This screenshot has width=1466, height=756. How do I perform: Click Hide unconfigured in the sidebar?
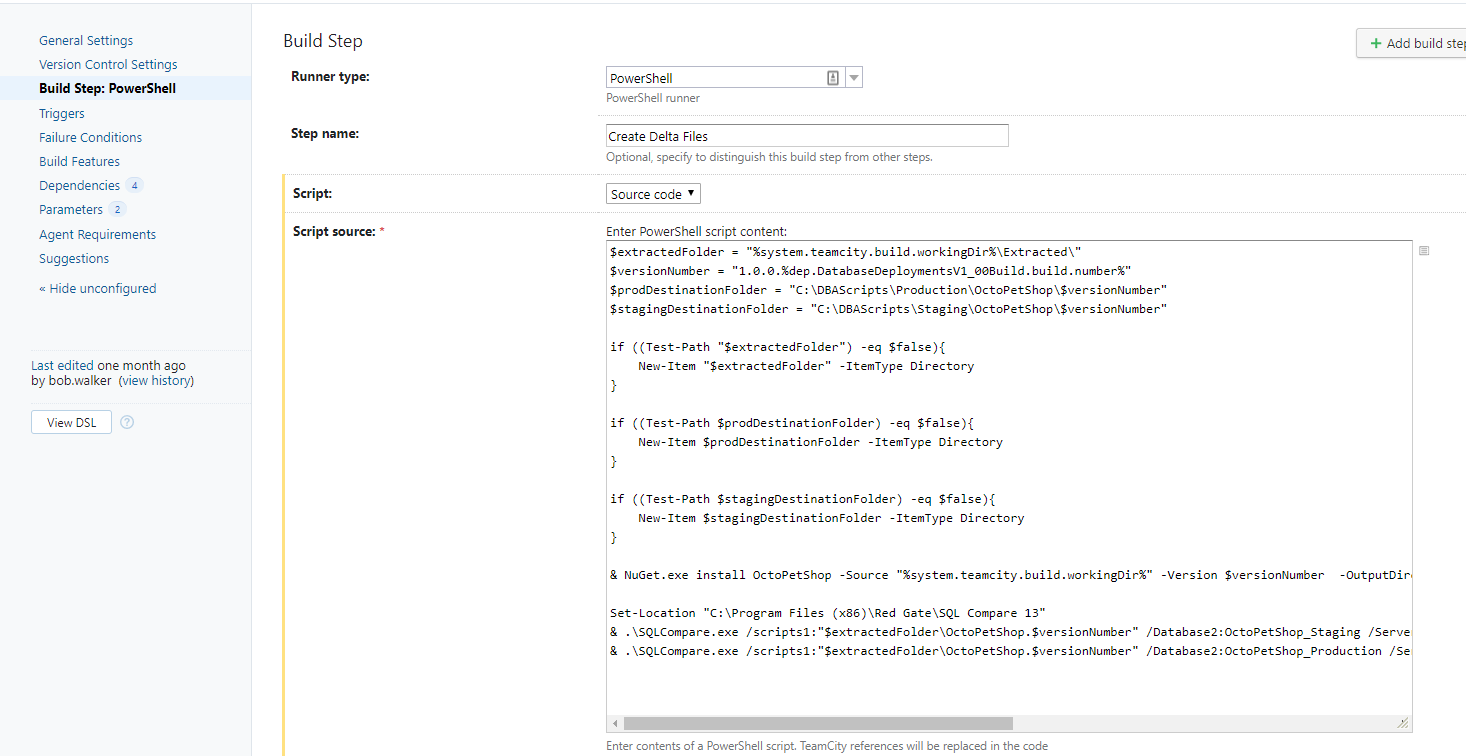[98, 288]
